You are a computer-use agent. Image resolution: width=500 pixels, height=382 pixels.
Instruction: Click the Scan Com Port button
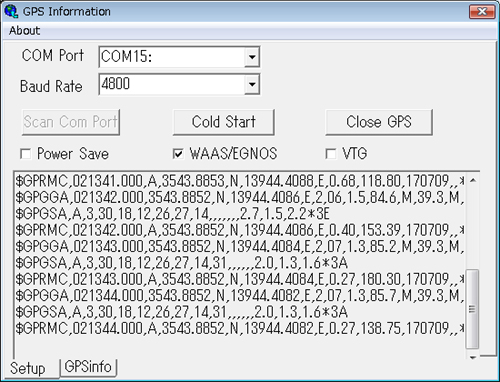coord(71,122)
